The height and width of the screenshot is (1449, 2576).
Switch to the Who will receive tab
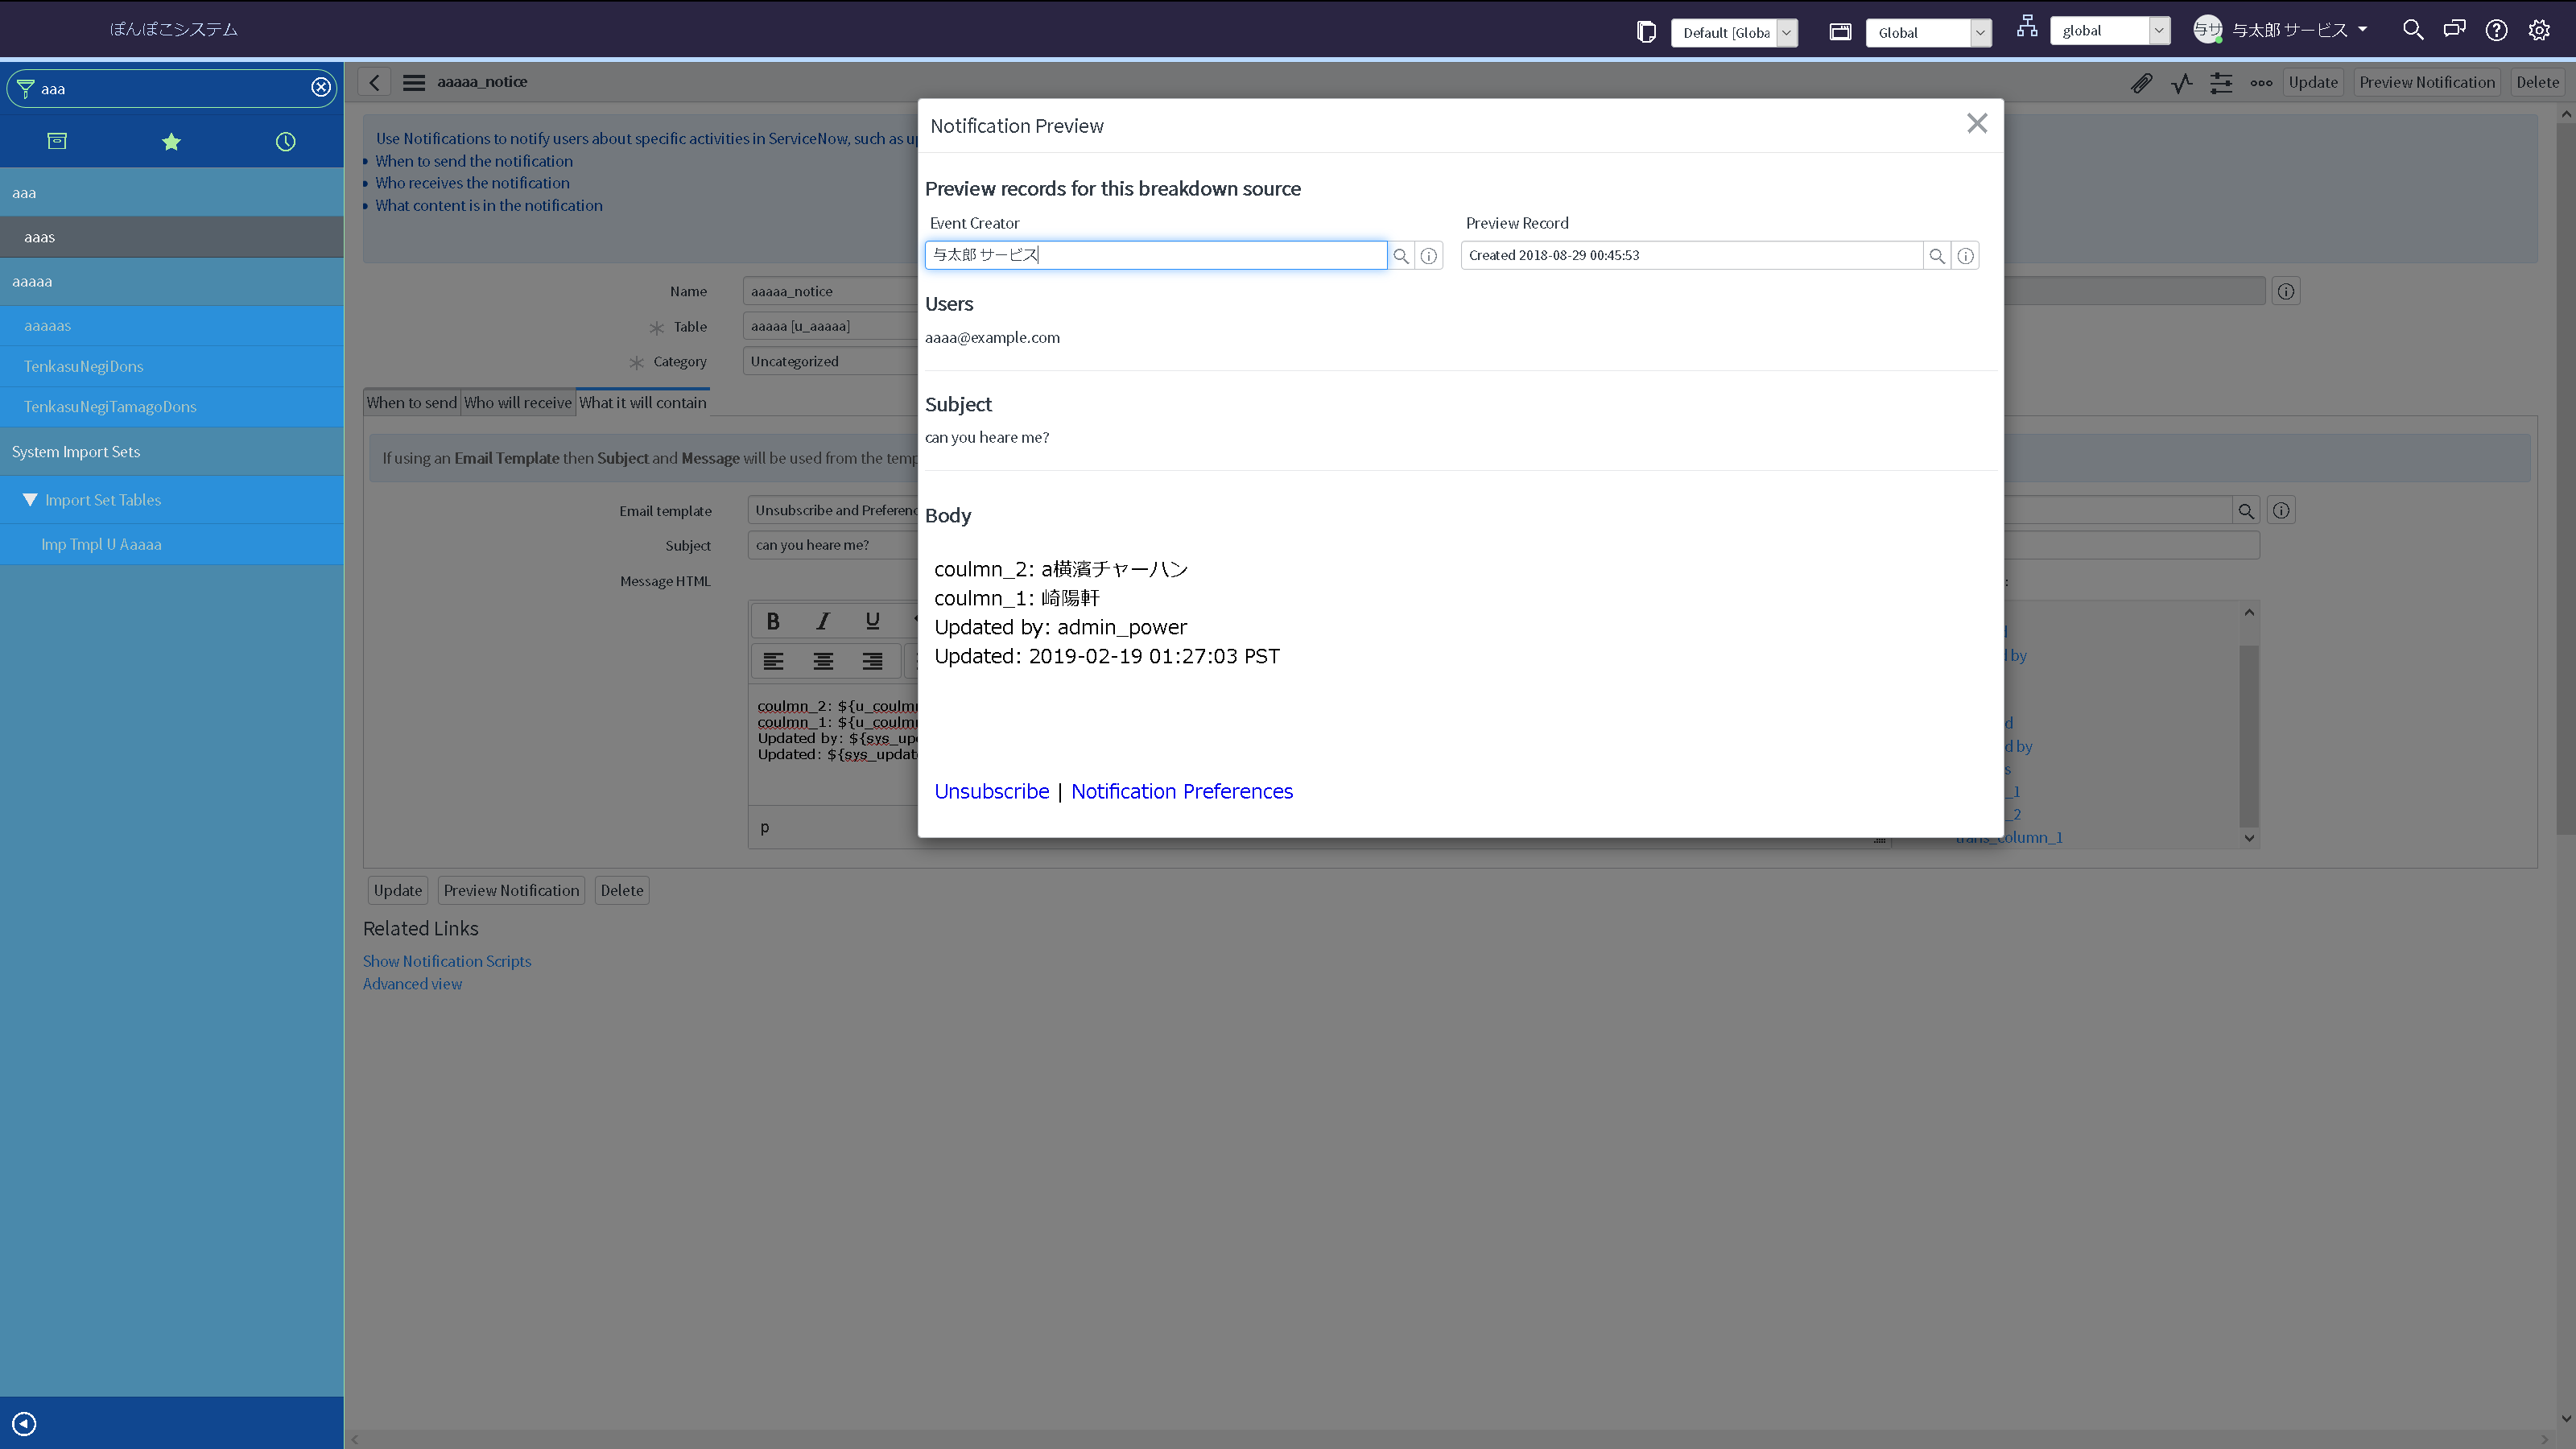click(x=517, y=403)
